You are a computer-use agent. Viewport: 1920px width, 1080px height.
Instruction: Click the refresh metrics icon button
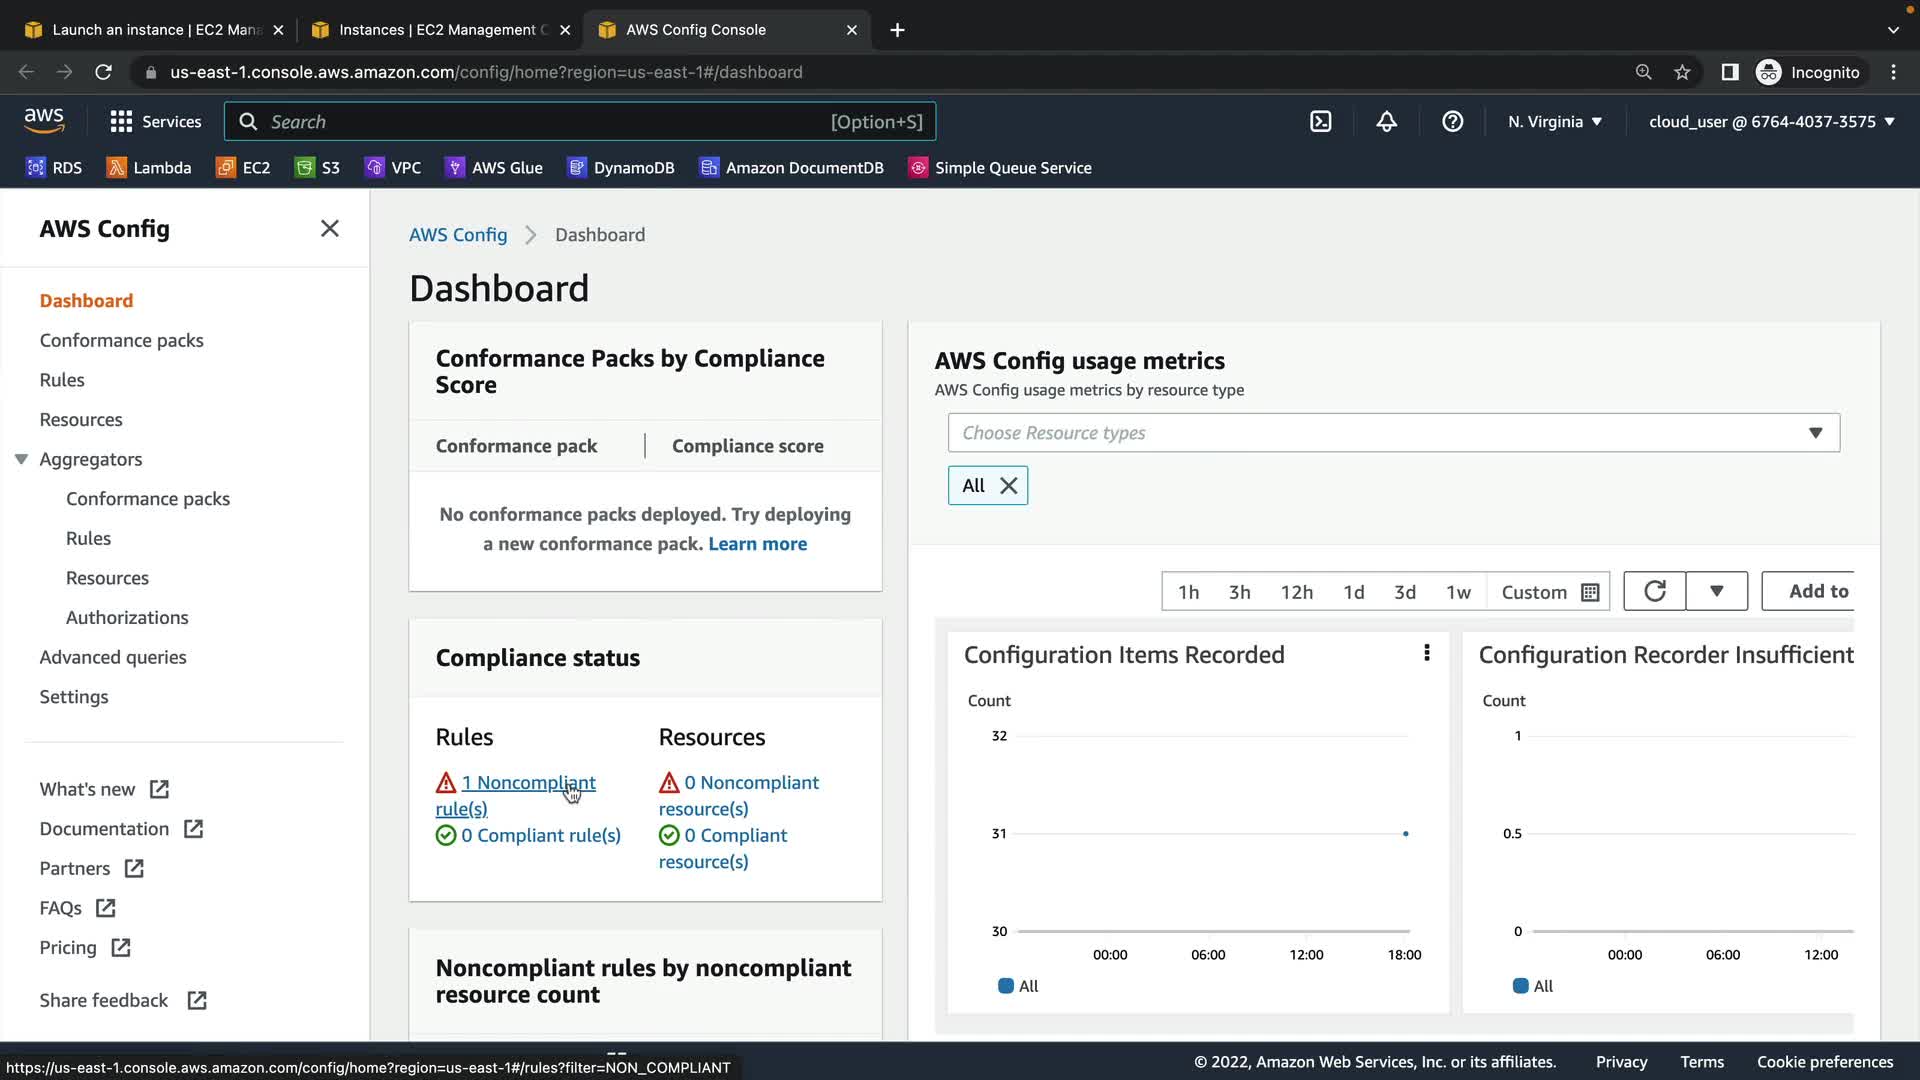tap(1654, 592)
